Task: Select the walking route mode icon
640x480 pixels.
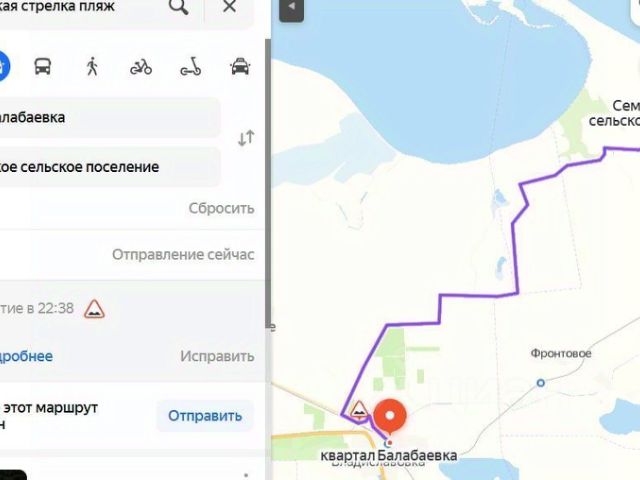Action: [93, 66]
